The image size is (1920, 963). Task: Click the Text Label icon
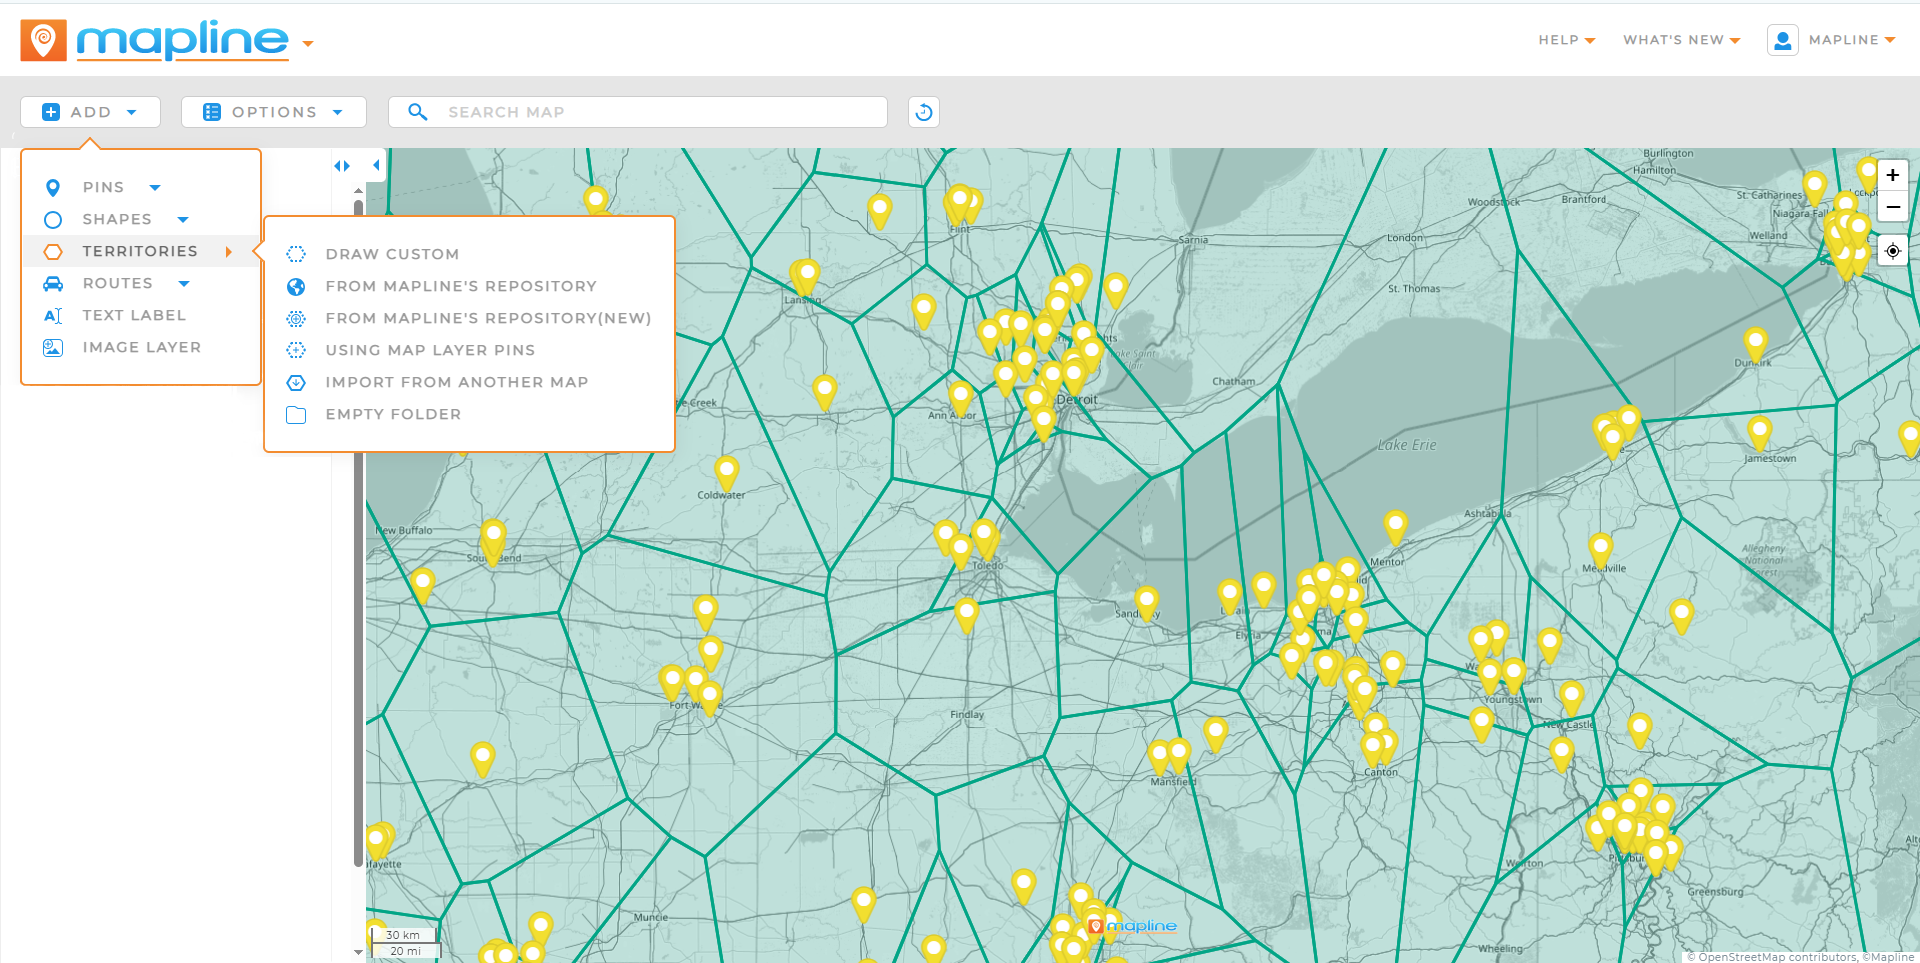click(x=53, y=316)
